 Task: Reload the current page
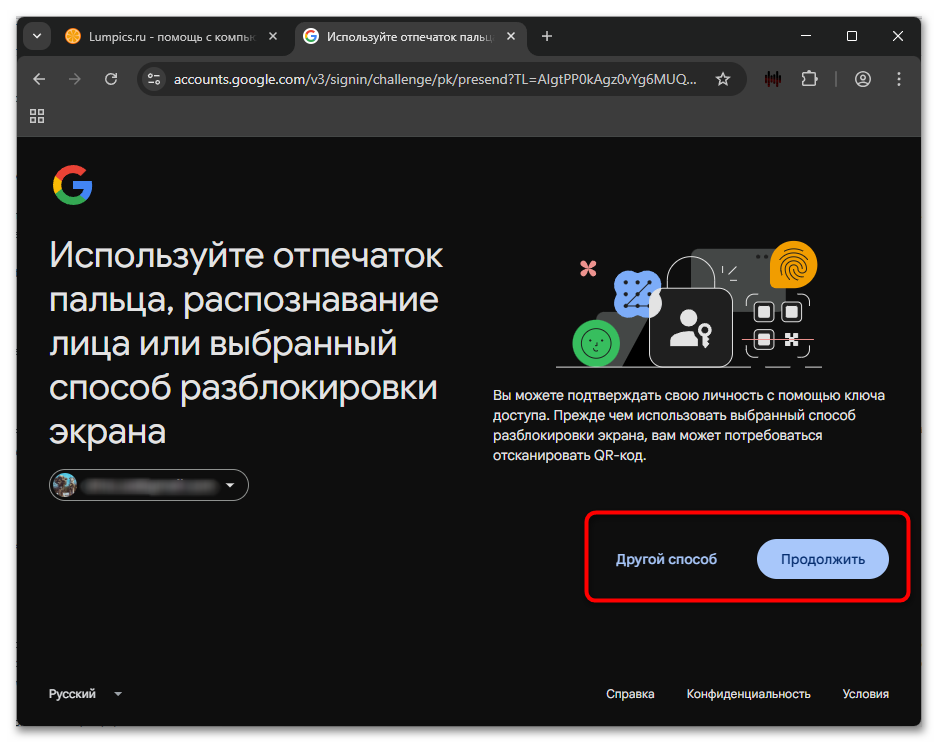point(111,79)
